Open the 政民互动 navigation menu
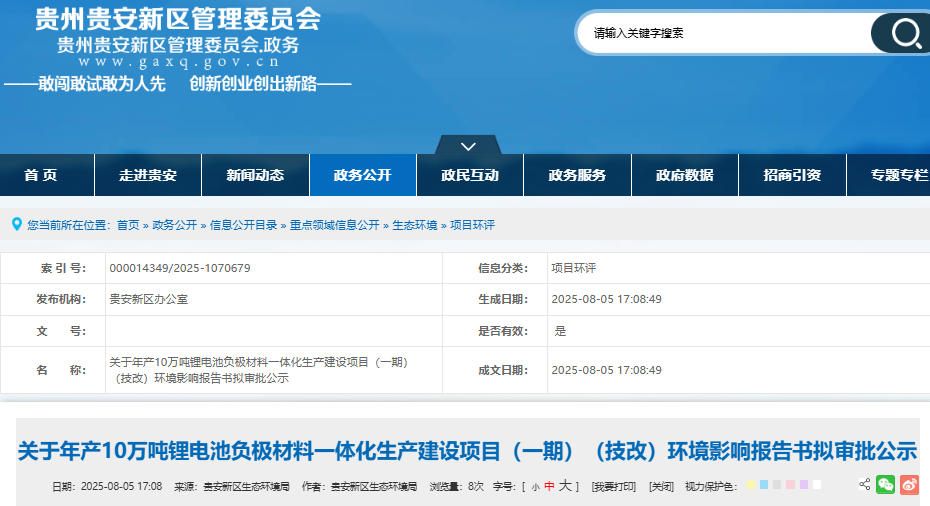This screenshot has width=930, height=506. pos(470,175)
